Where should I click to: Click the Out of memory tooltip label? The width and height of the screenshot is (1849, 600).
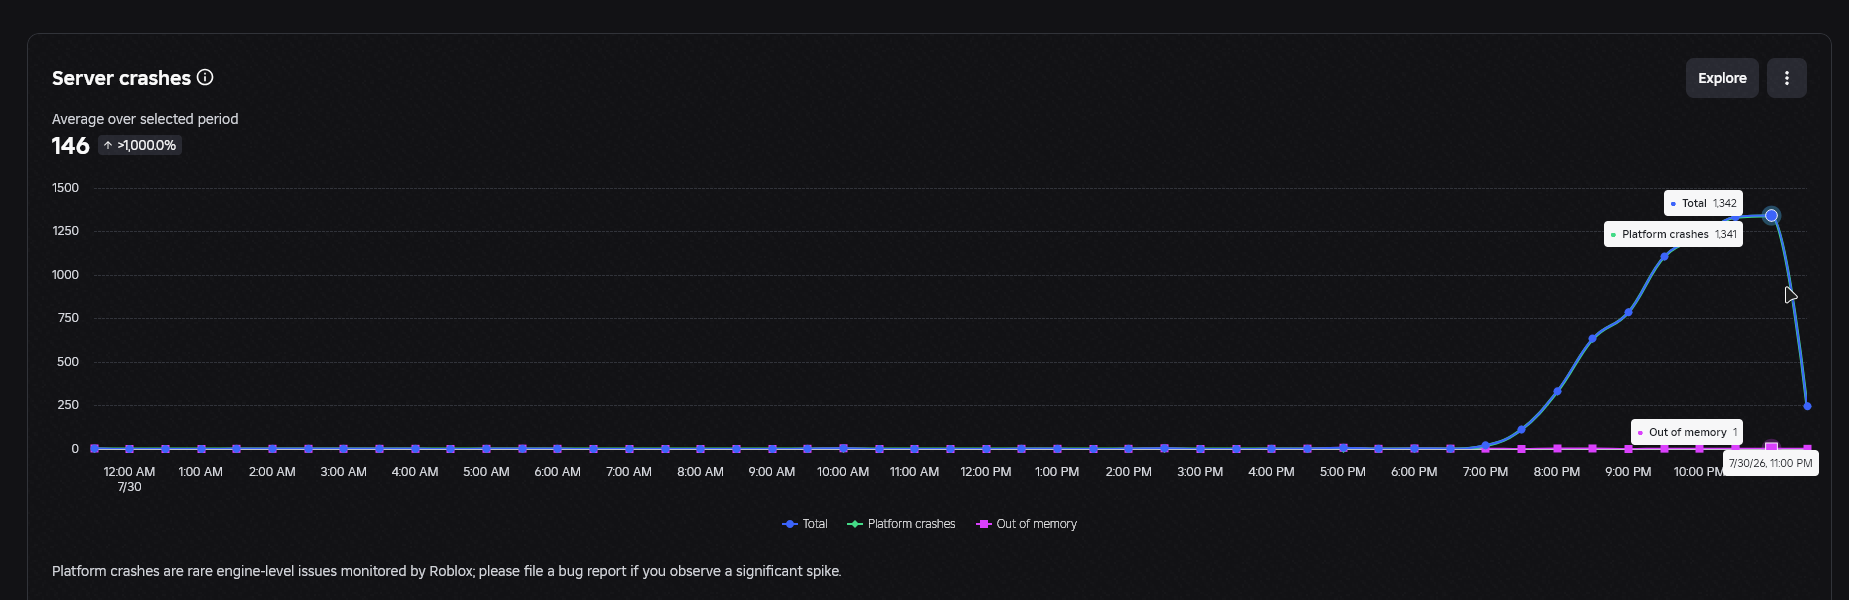[x=1687, y=432]
